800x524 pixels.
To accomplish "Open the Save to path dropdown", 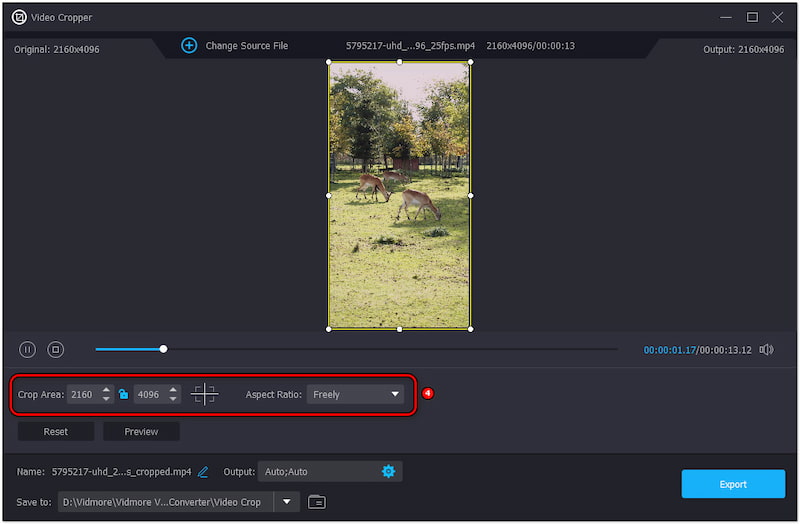I will (x=288, y=502).
